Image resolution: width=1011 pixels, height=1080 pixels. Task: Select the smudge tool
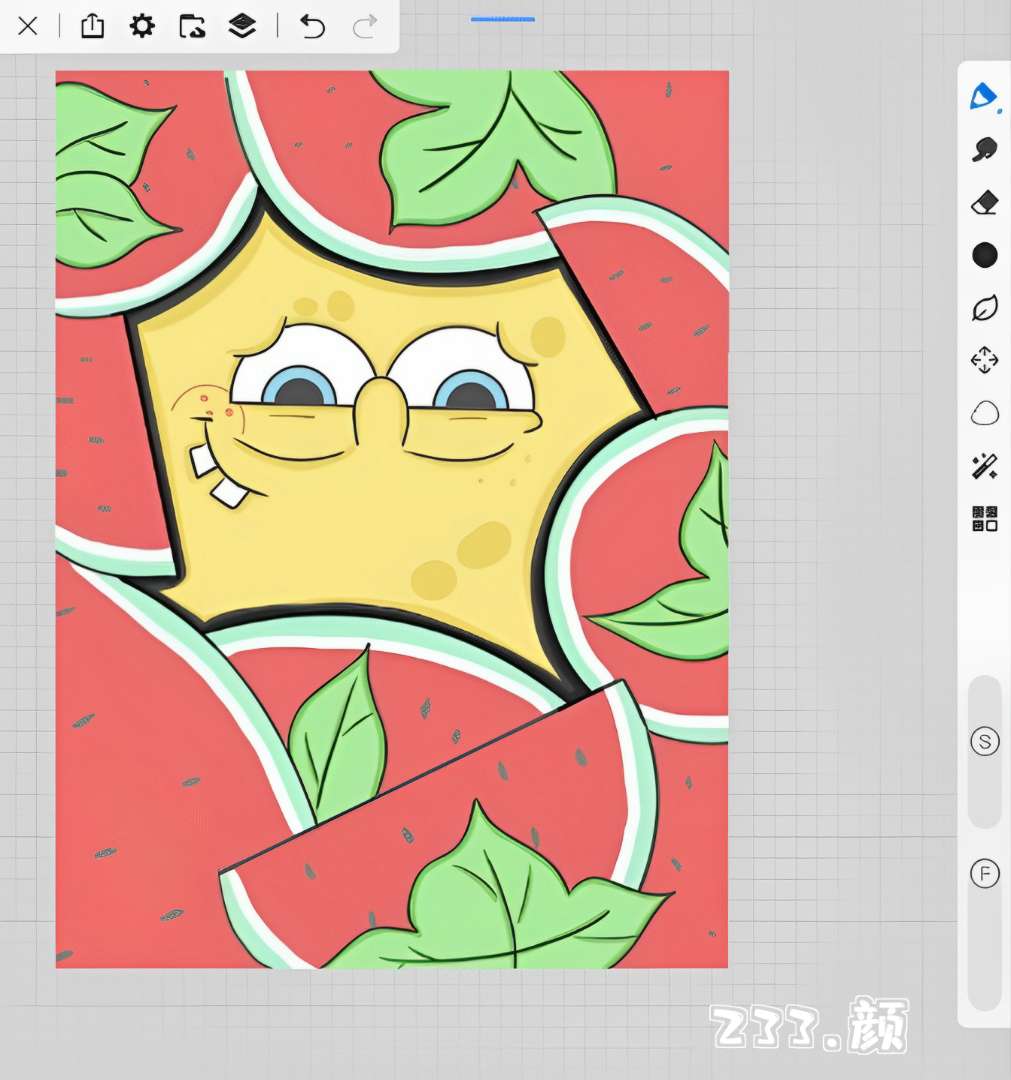985,149
